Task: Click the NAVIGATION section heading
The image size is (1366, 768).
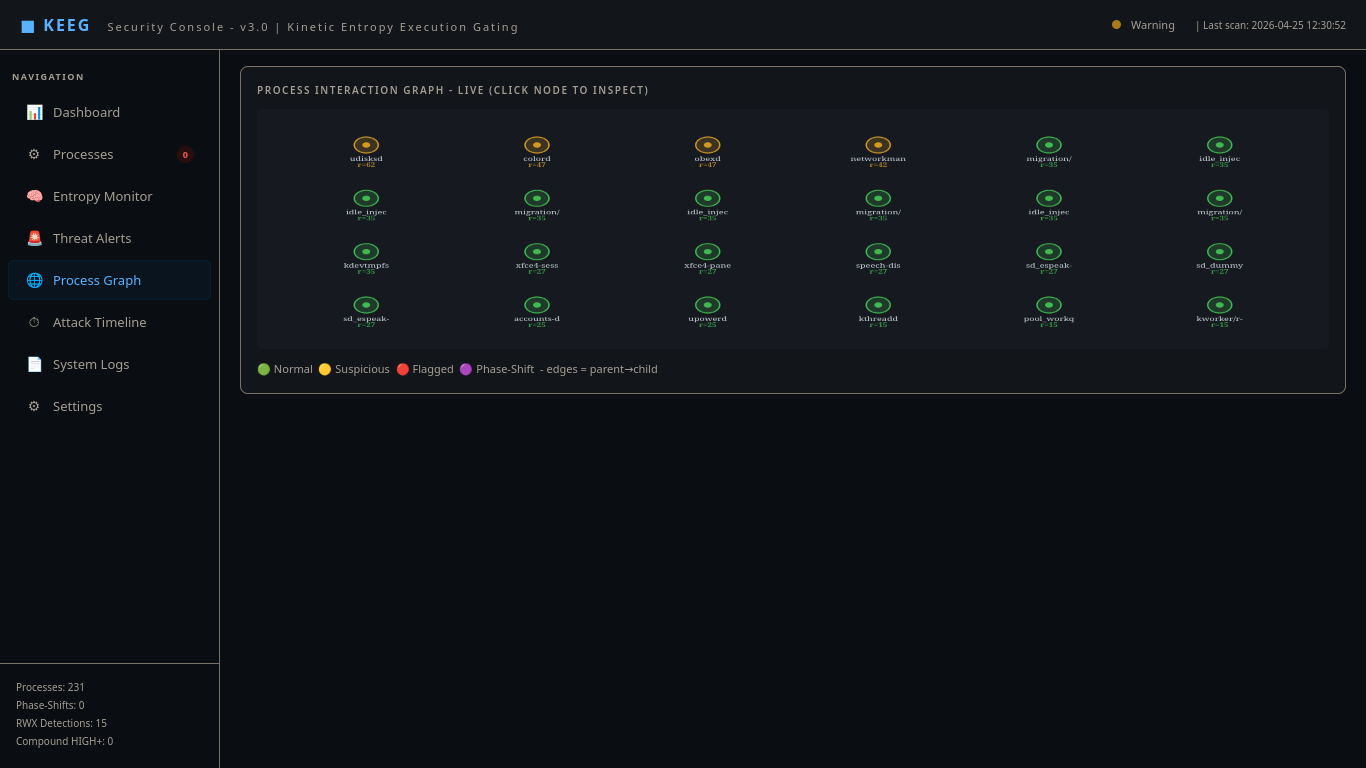Action: click(48, 77)
